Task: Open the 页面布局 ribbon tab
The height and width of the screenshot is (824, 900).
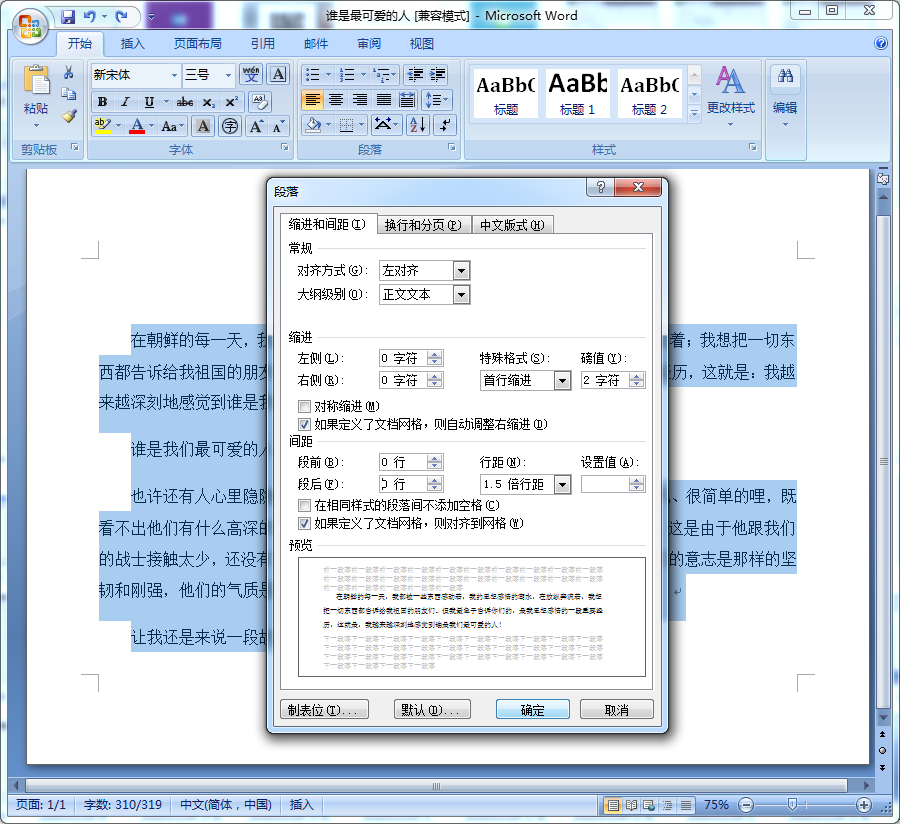Action: click(x=197, y=44)
